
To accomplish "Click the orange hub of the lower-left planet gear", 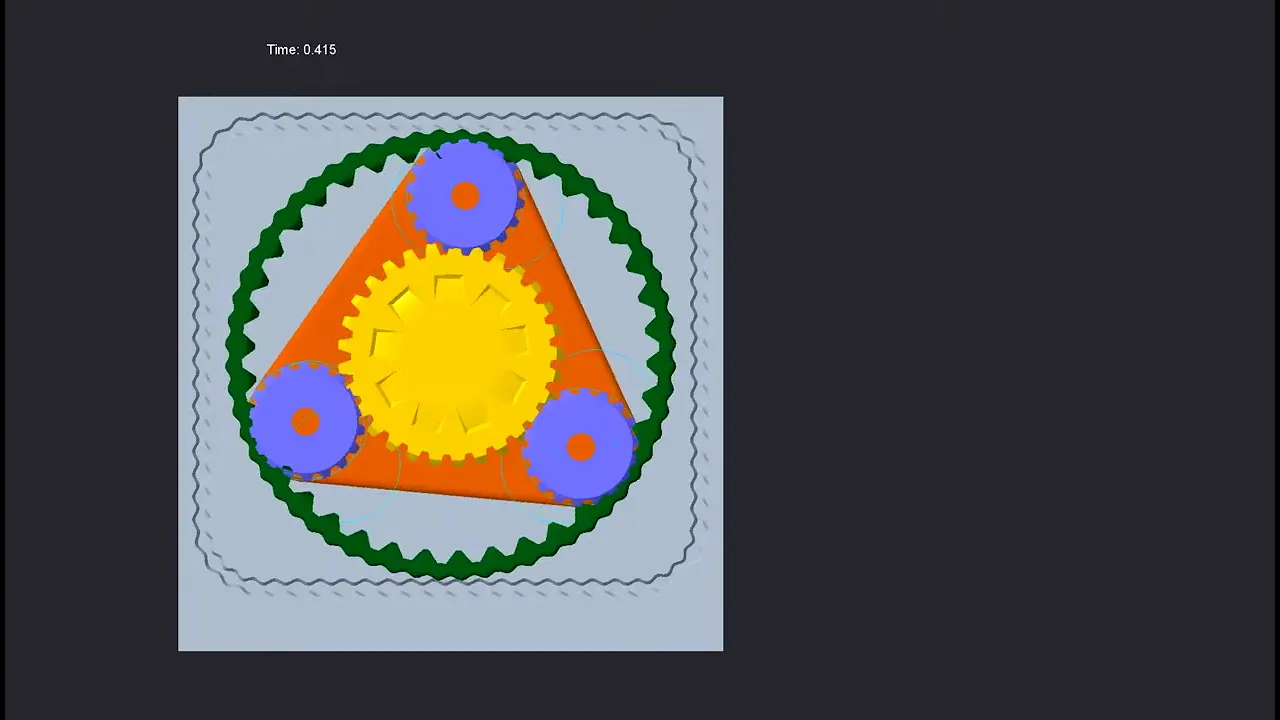I will point(305,422).
